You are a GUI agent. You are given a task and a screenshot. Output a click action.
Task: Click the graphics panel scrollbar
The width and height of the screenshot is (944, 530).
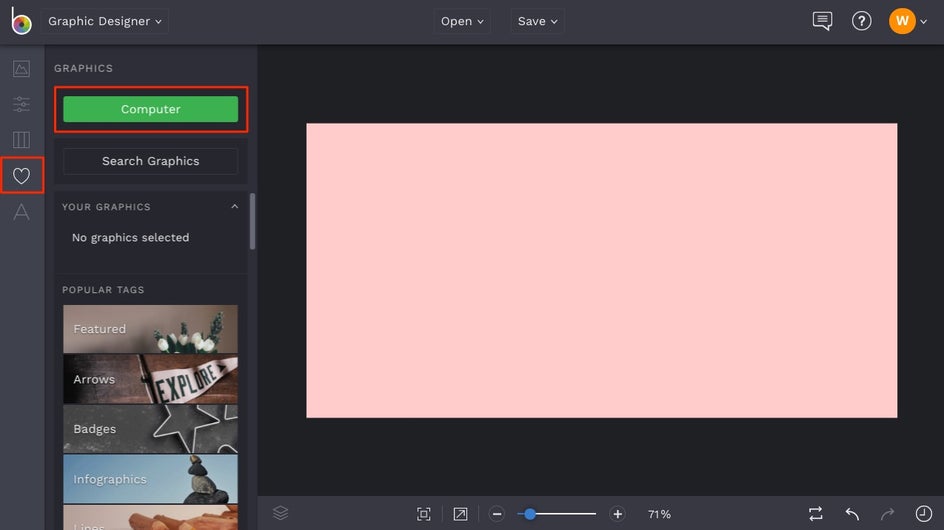pos(252,221)
